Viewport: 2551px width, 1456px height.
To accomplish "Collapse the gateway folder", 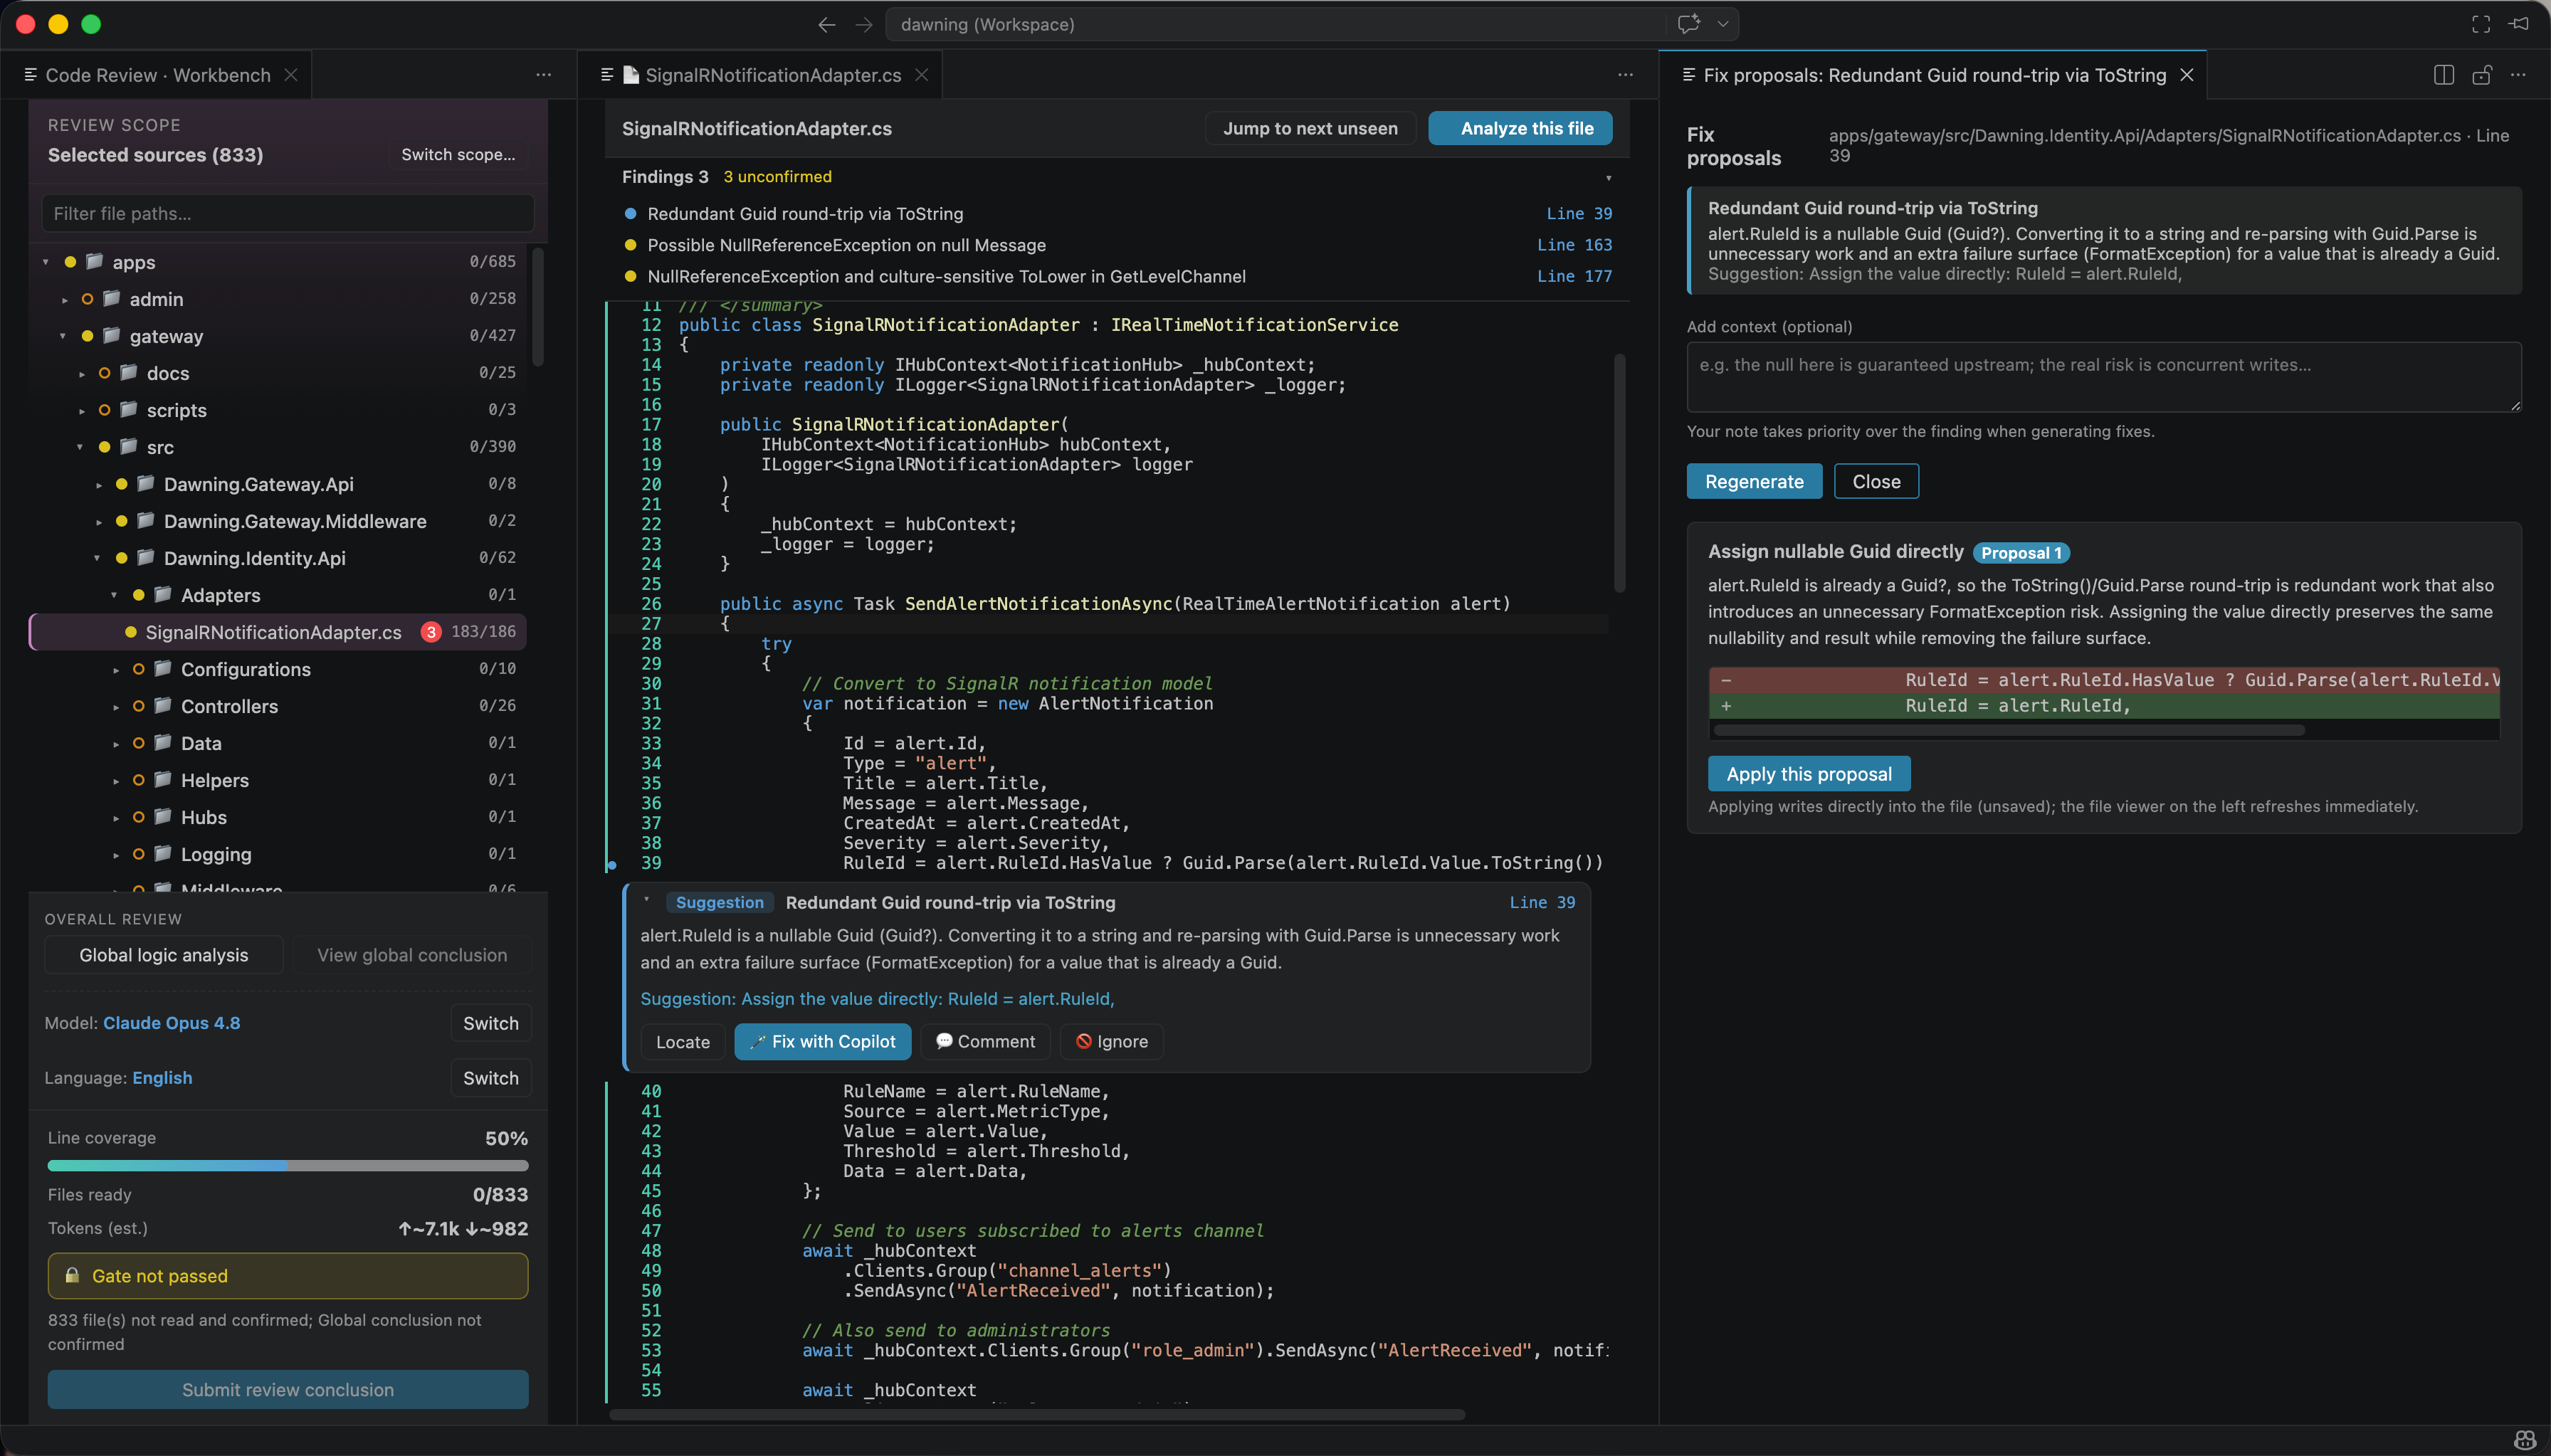I will pyautogui.click(x=62, y=336).
